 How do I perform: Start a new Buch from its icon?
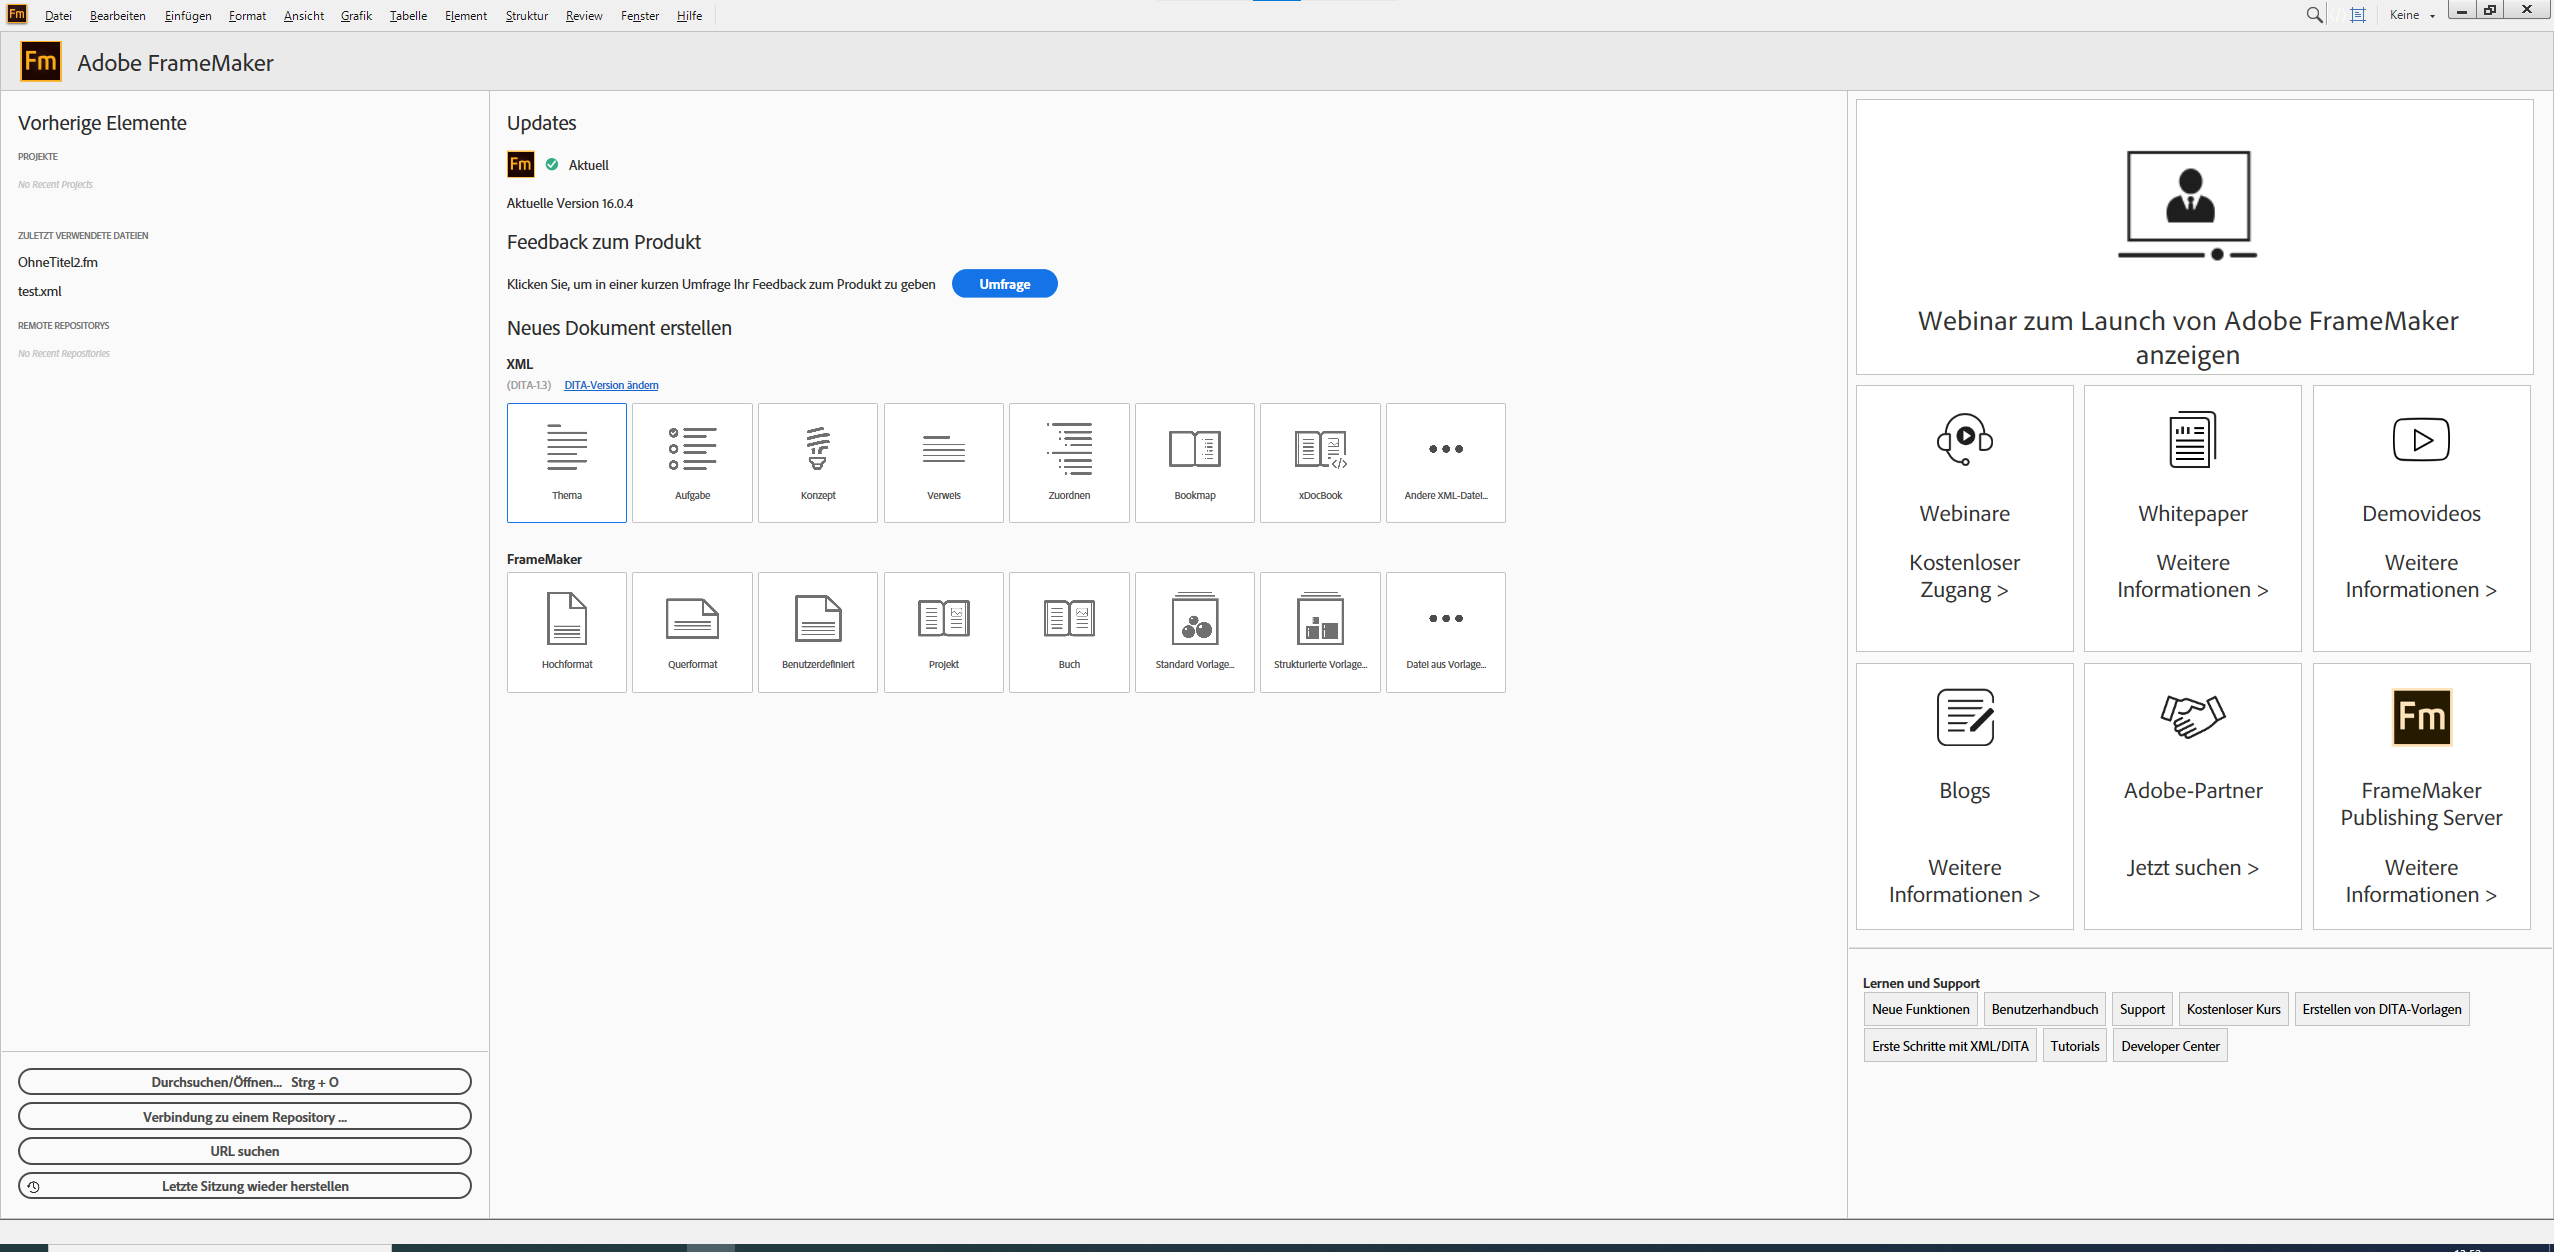tap(1068, 631)
